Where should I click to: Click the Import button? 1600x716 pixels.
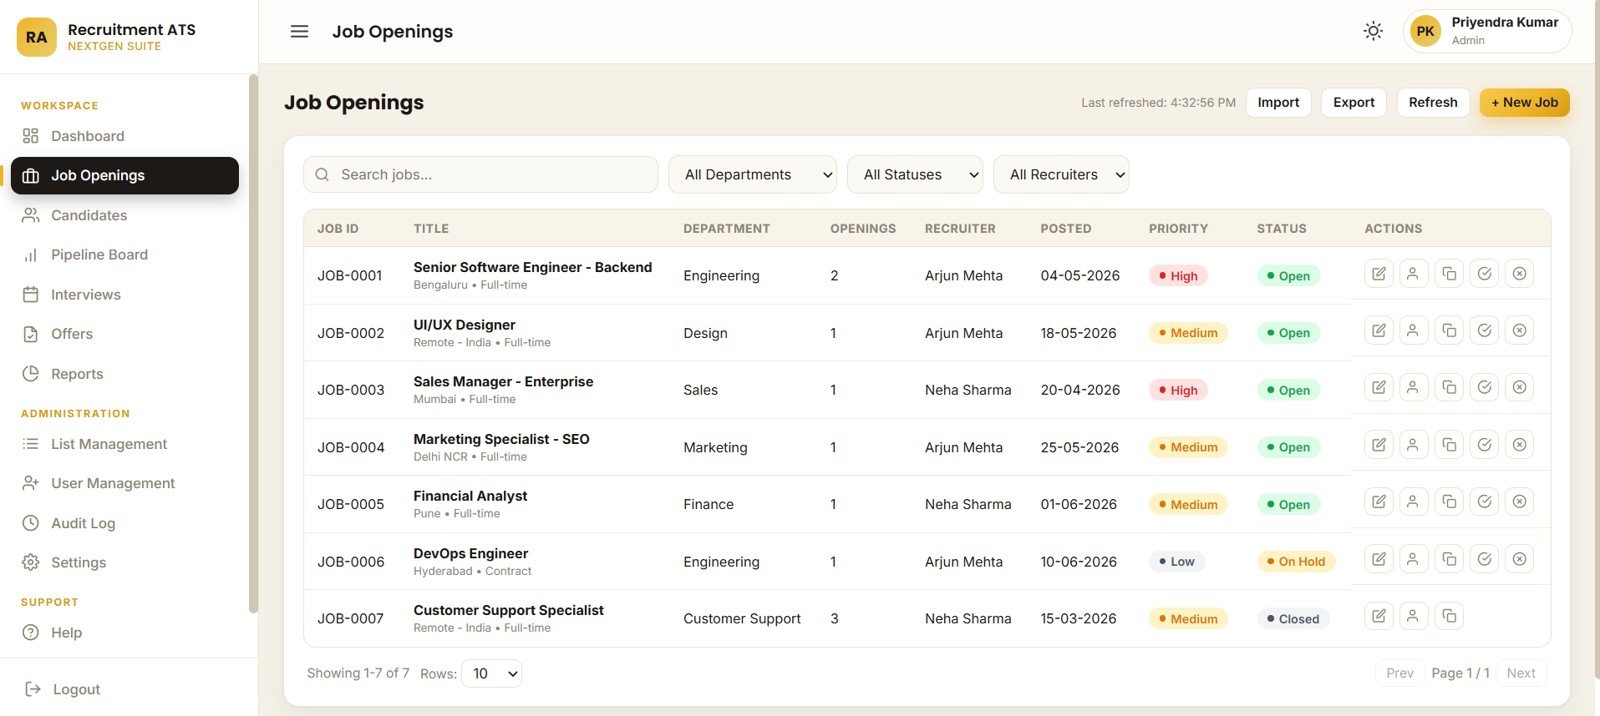pos(1278,102)
